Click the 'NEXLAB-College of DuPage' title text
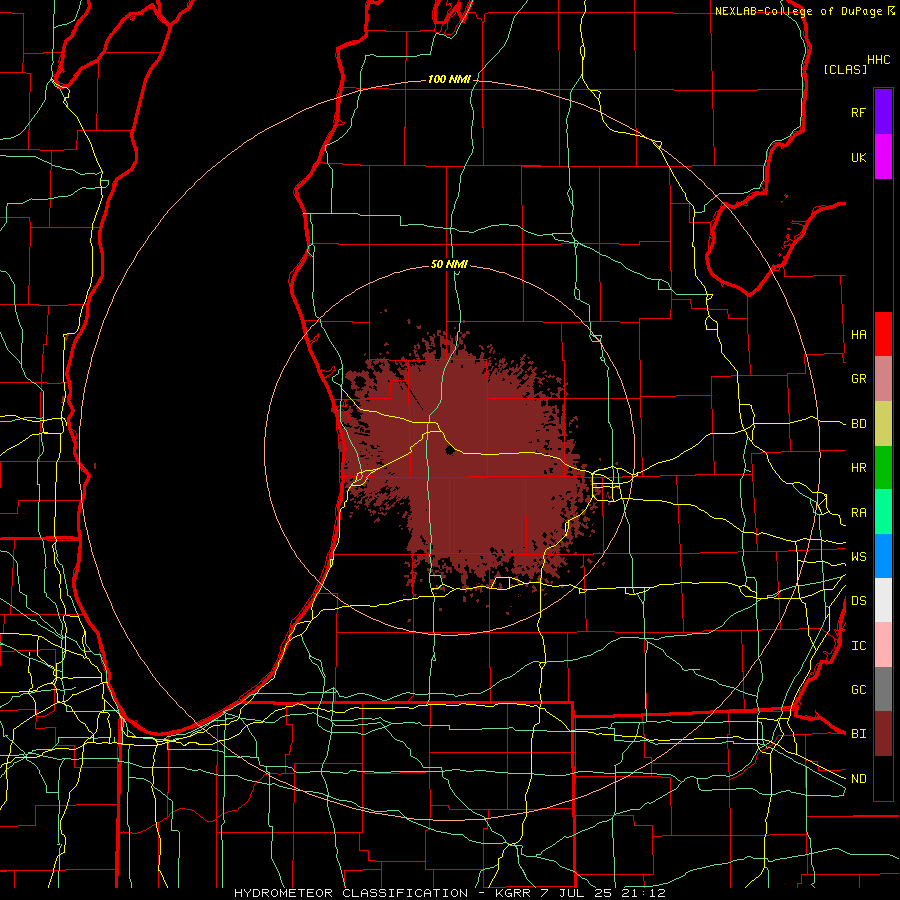This screenshot has width=900, height=900. click(798, 11)
